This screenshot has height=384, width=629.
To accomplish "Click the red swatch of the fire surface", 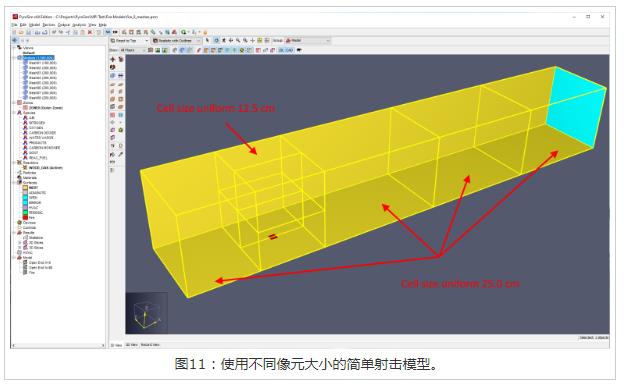I will point(25,217).
